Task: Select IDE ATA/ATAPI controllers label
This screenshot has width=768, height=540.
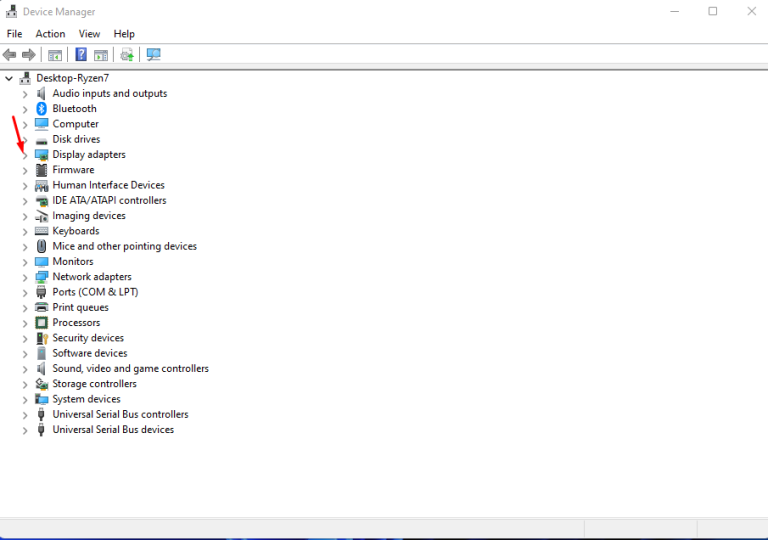Action: [x=109, y=200]
